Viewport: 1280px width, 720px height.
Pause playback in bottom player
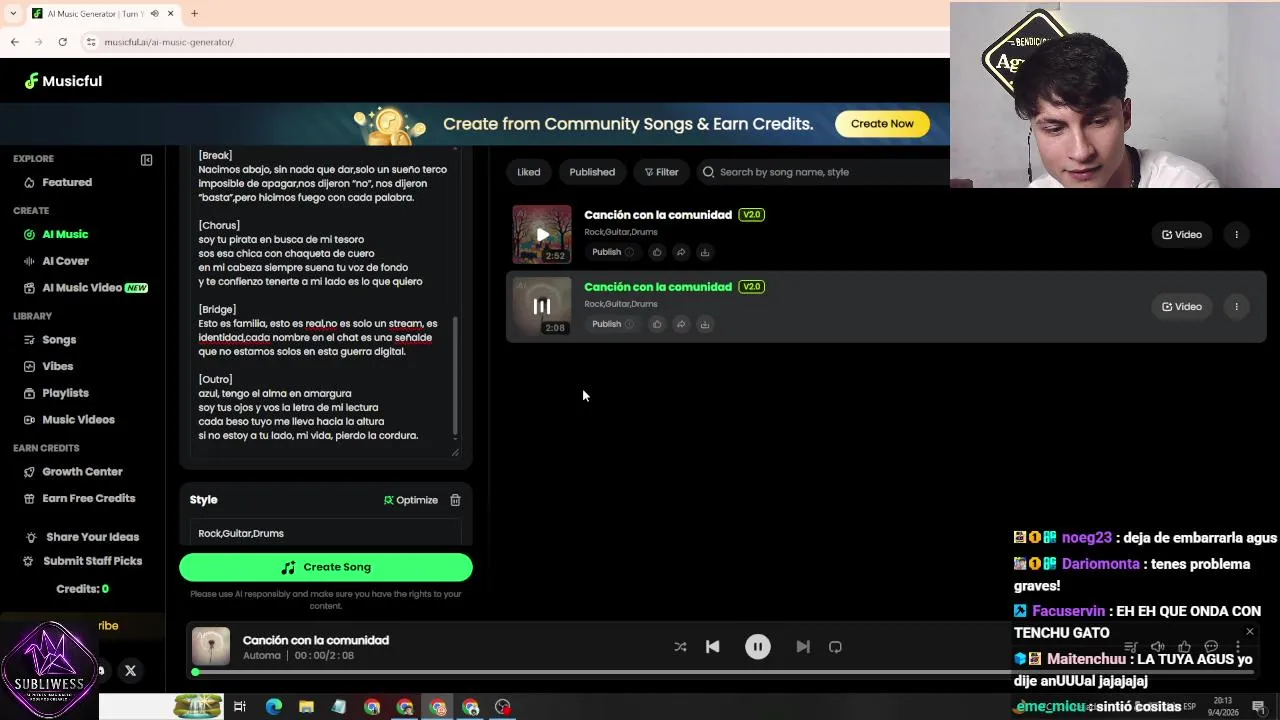[758, 647]
